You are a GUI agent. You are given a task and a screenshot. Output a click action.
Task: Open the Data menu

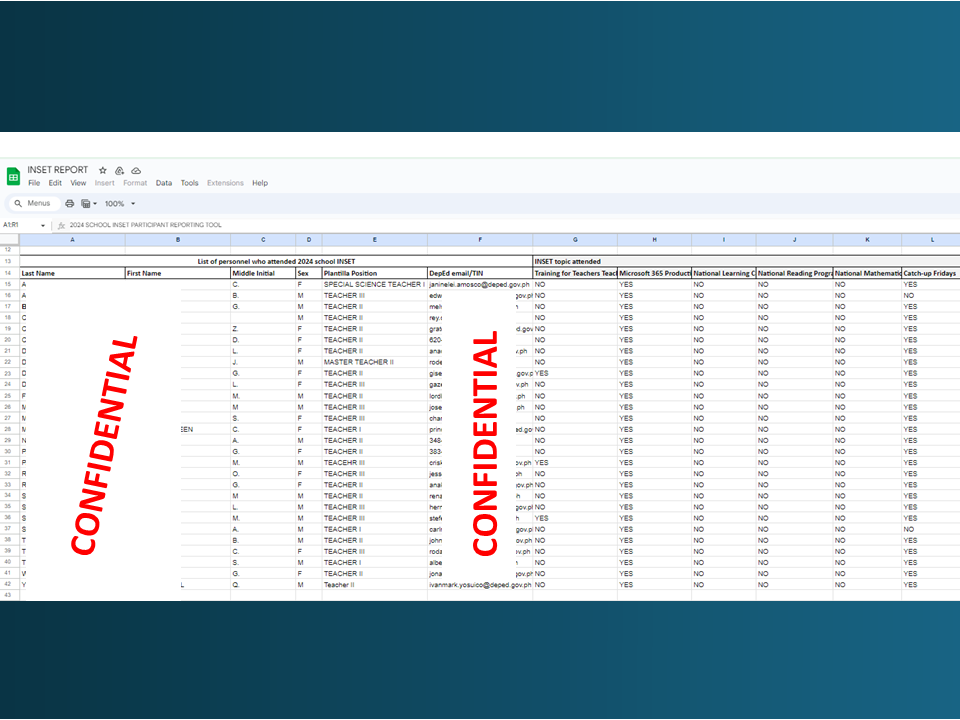[x=163, y=183]
